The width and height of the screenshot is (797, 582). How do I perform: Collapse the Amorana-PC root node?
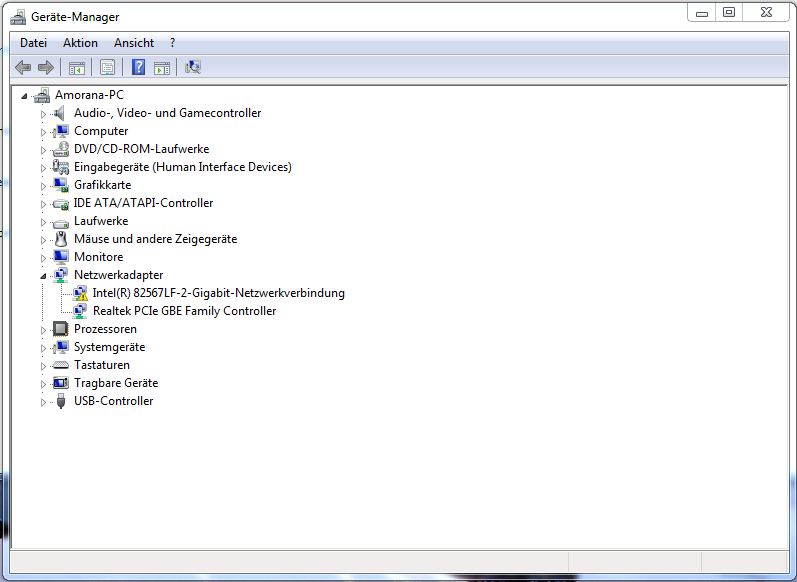[24, 96]
